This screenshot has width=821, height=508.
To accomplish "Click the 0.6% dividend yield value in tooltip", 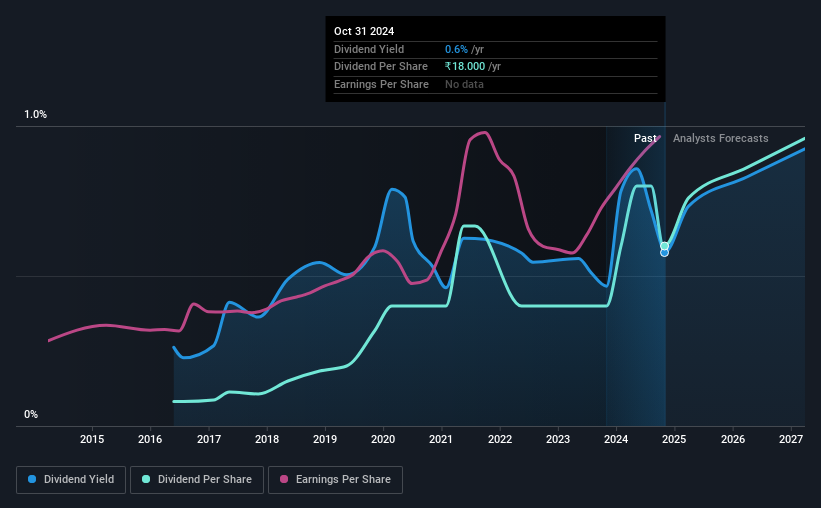I will 456,49.
